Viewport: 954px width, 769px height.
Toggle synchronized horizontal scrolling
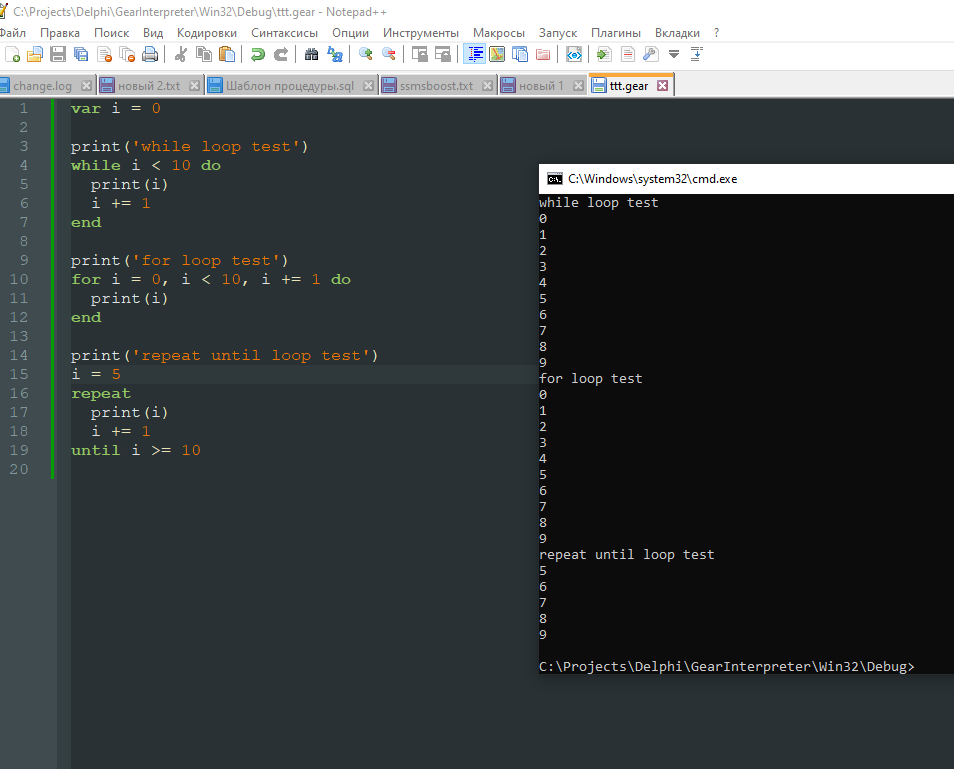pos(442,54)
